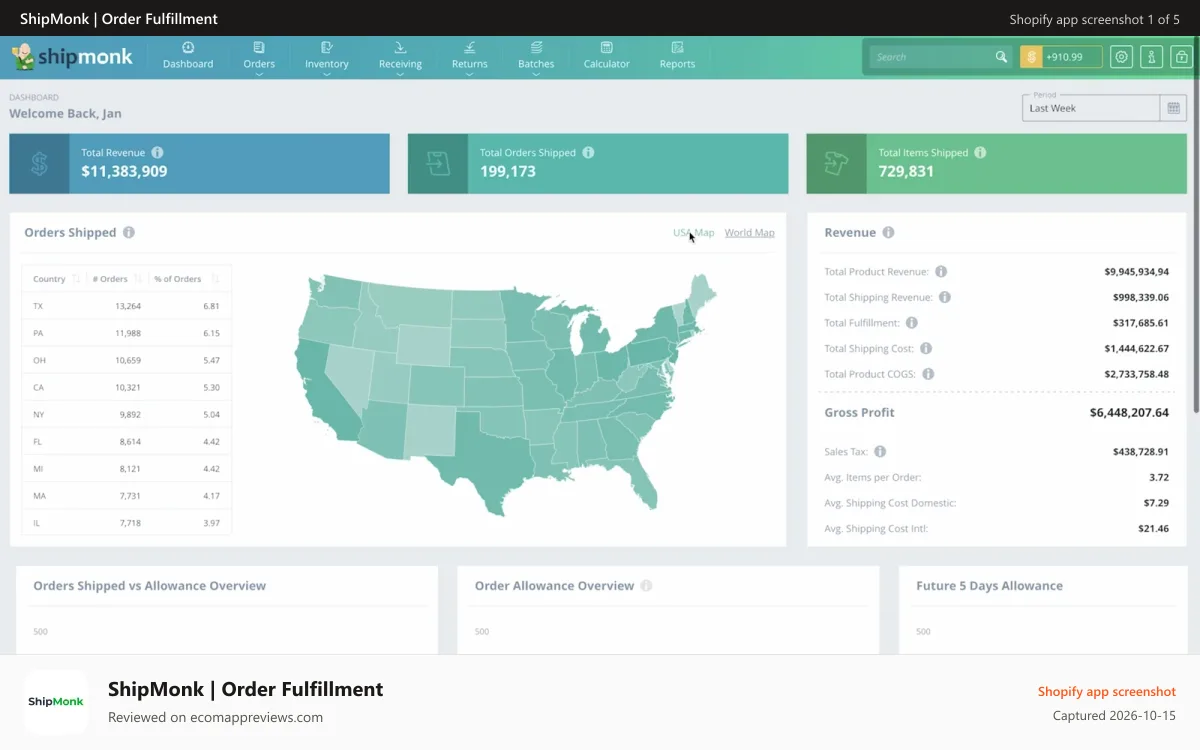Open the user profile icon
This screenshot has height=750, width=1200.
pos(1152,57)
